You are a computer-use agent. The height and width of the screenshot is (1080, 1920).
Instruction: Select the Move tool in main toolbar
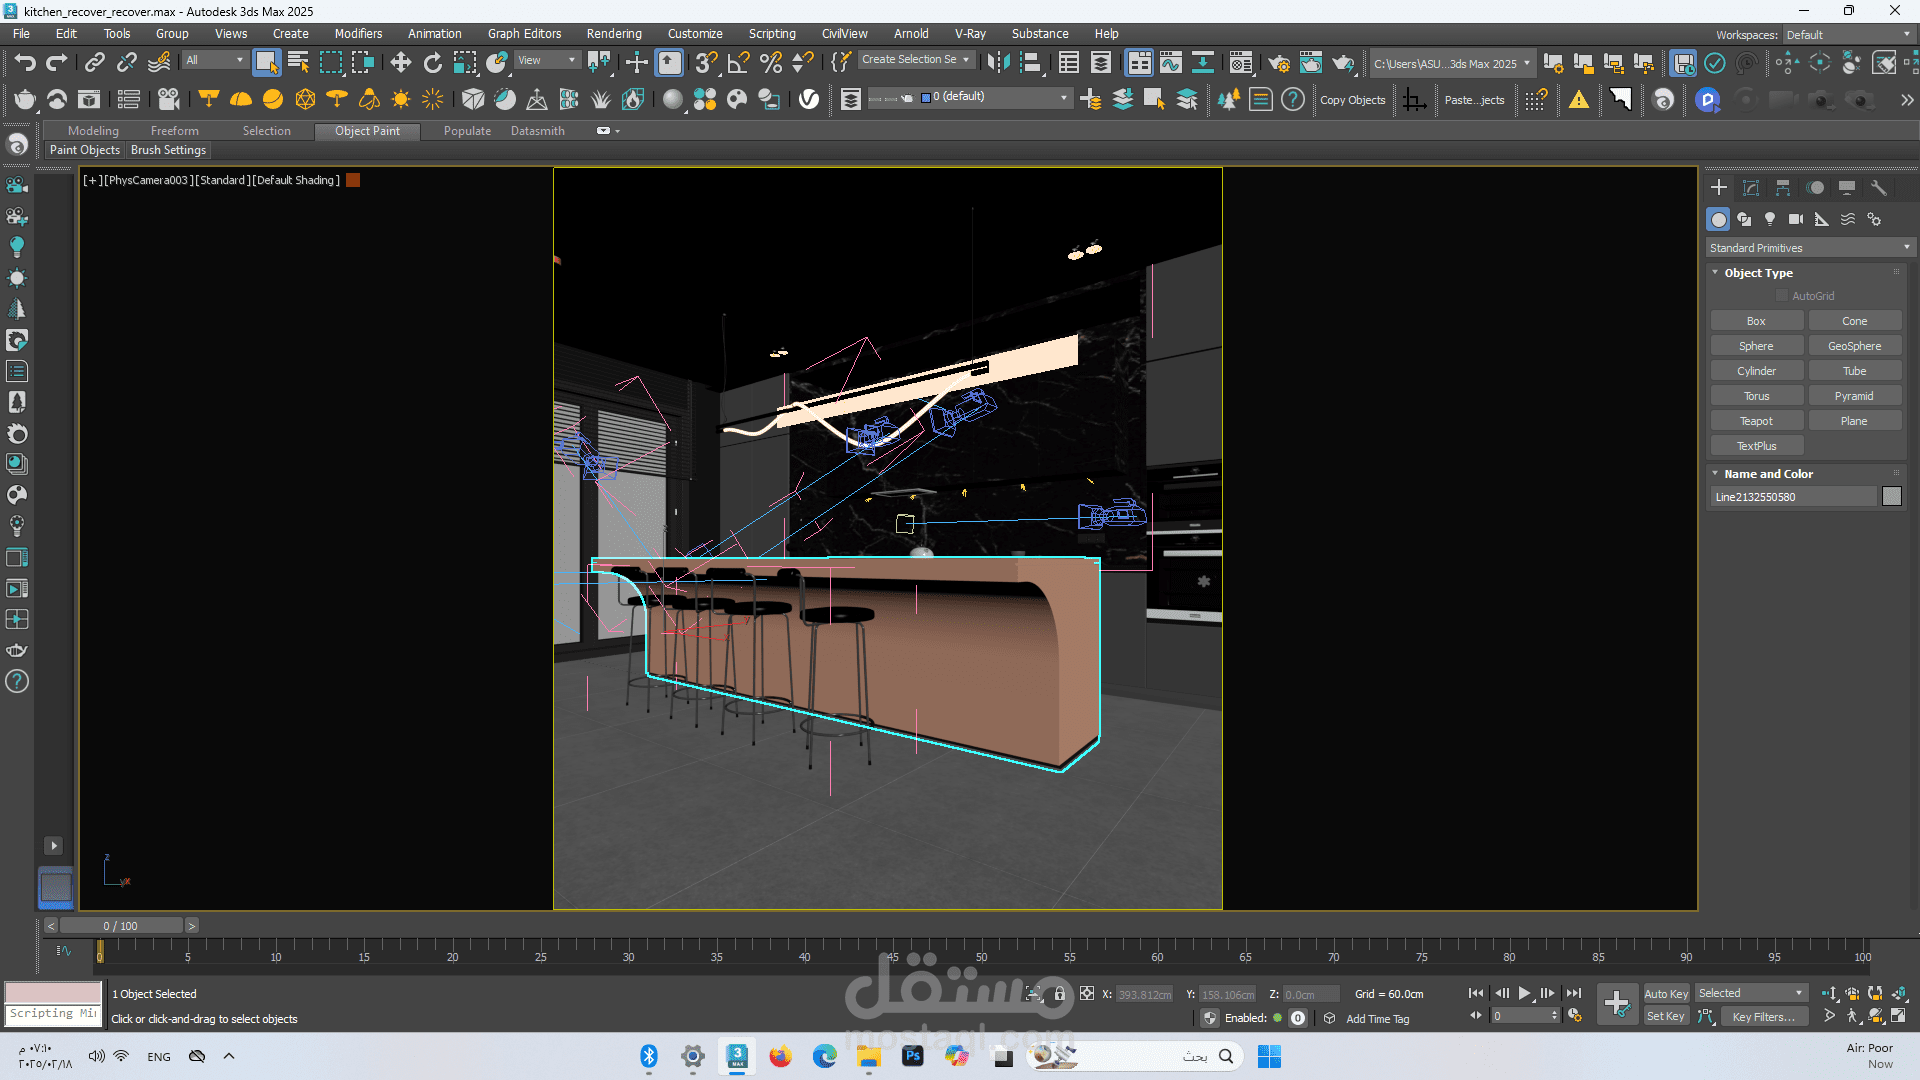(x=400, y=63)
